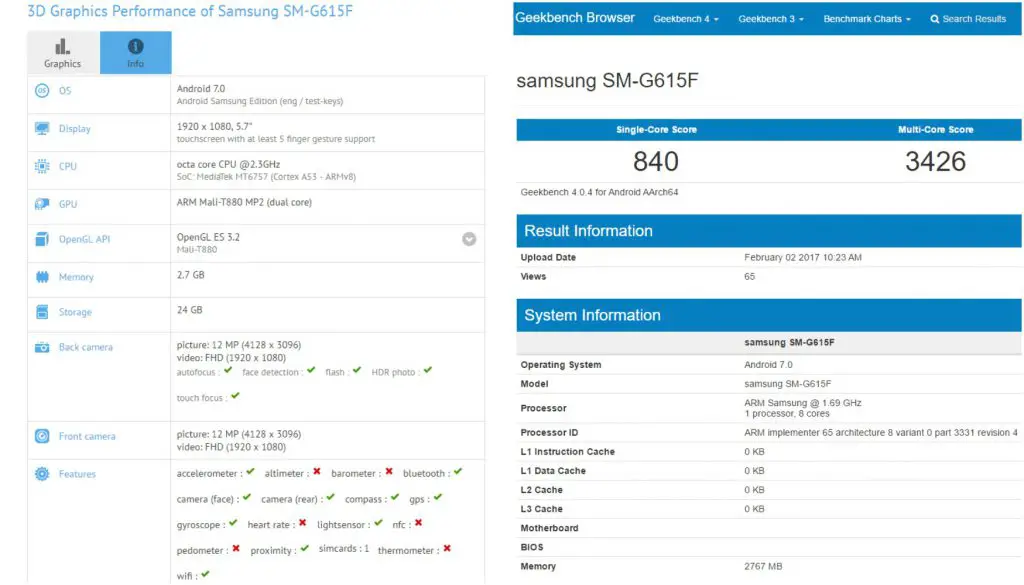Click the gyroscope check mark
Image resolution: width=1024 pixels, height=585 pixels.
point(233,523)
